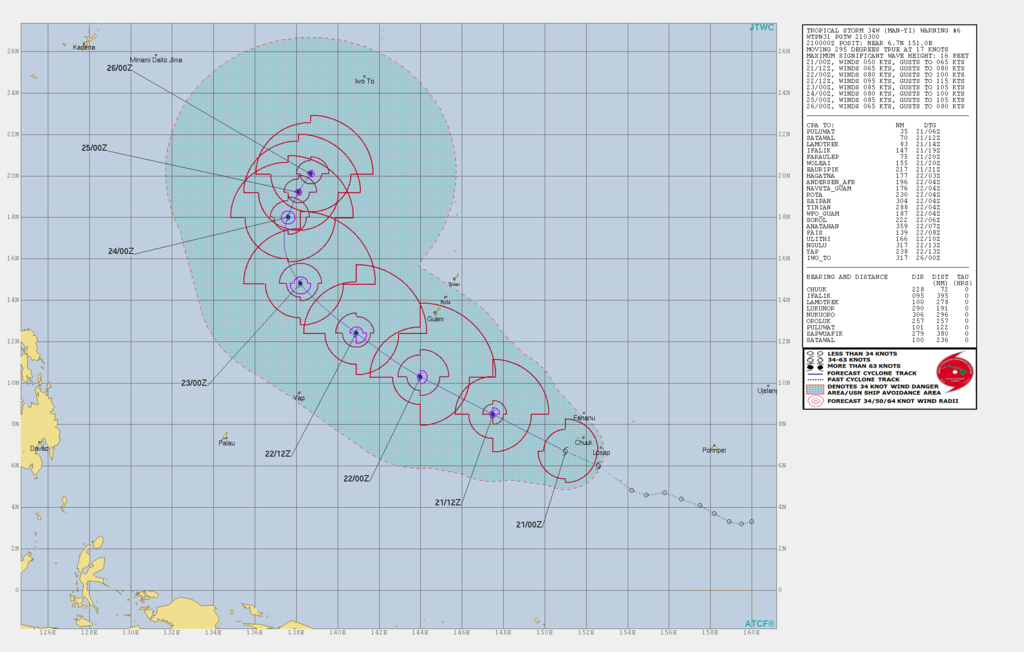Click the Maximum Significant Wave Height line
The image size is (1024, 652).
(x=888, y=56)
